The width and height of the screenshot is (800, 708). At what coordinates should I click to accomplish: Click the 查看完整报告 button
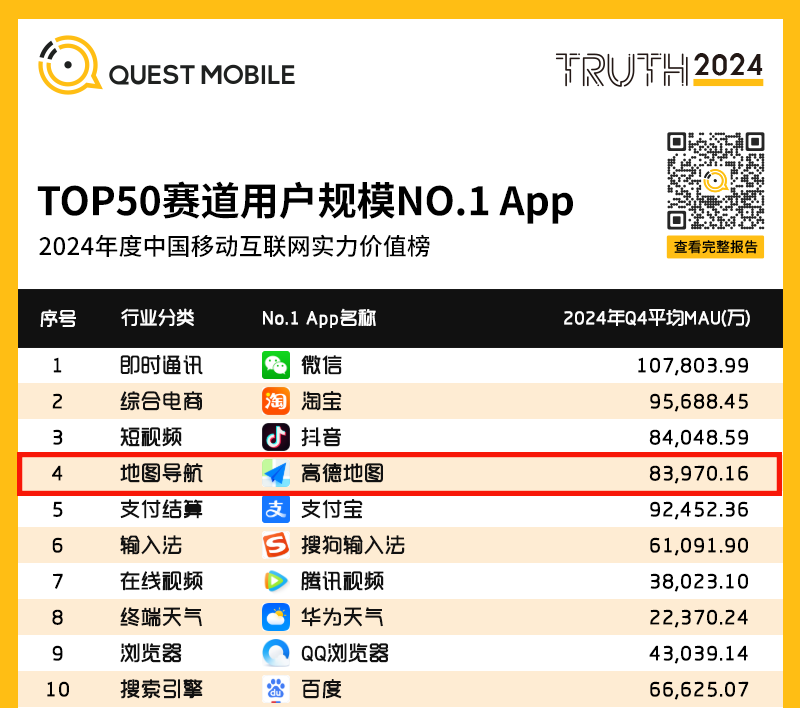[x=715, y=247]
